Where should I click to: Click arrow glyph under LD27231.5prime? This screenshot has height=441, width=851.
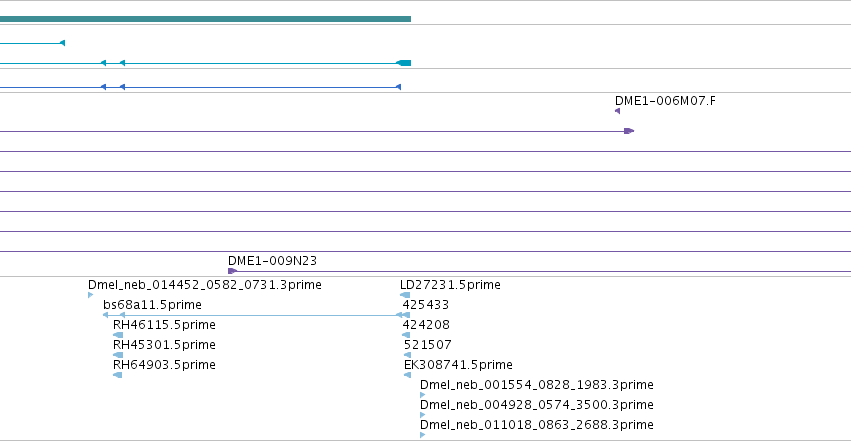pos(405,295)
